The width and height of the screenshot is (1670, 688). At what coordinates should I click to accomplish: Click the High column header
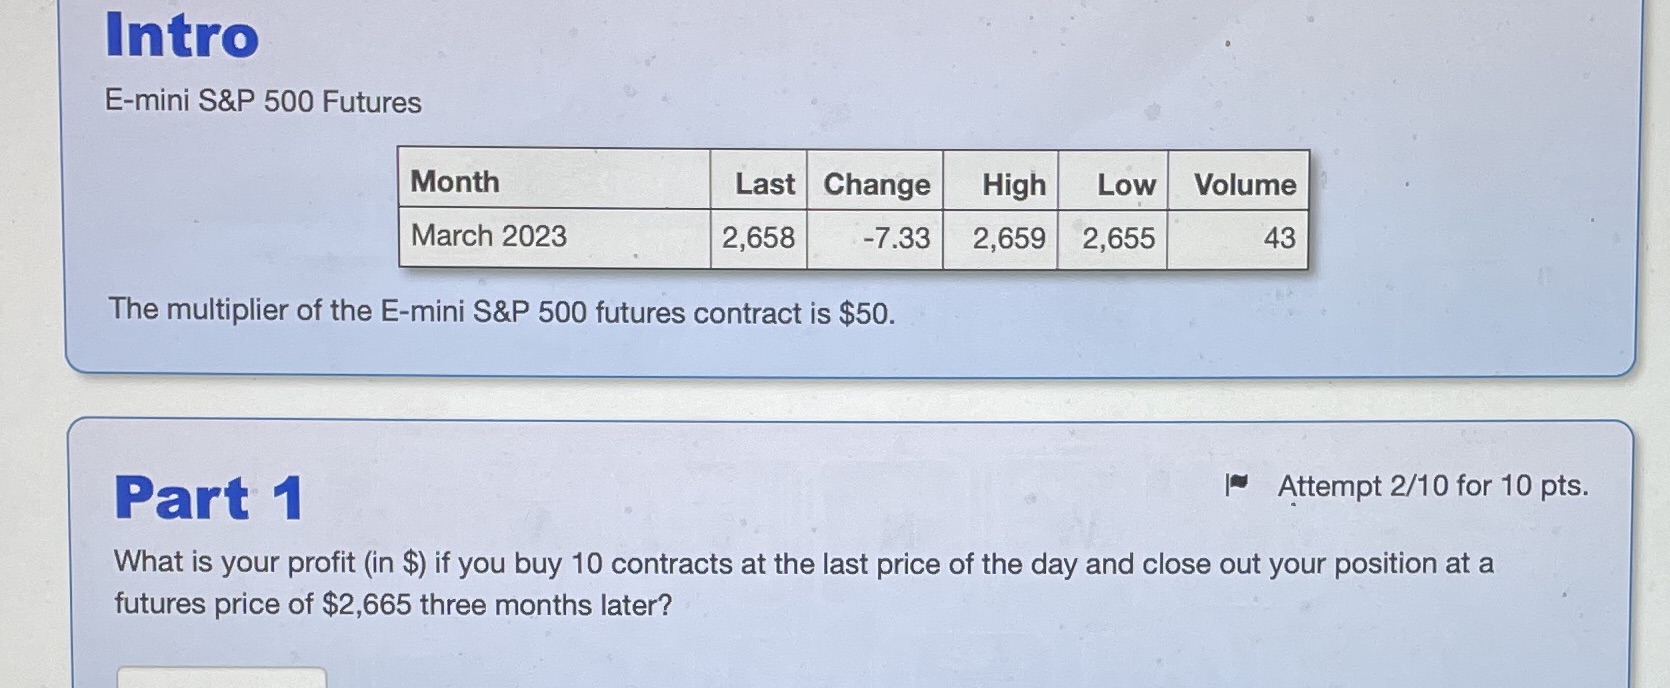click(x=1013, y=185)
